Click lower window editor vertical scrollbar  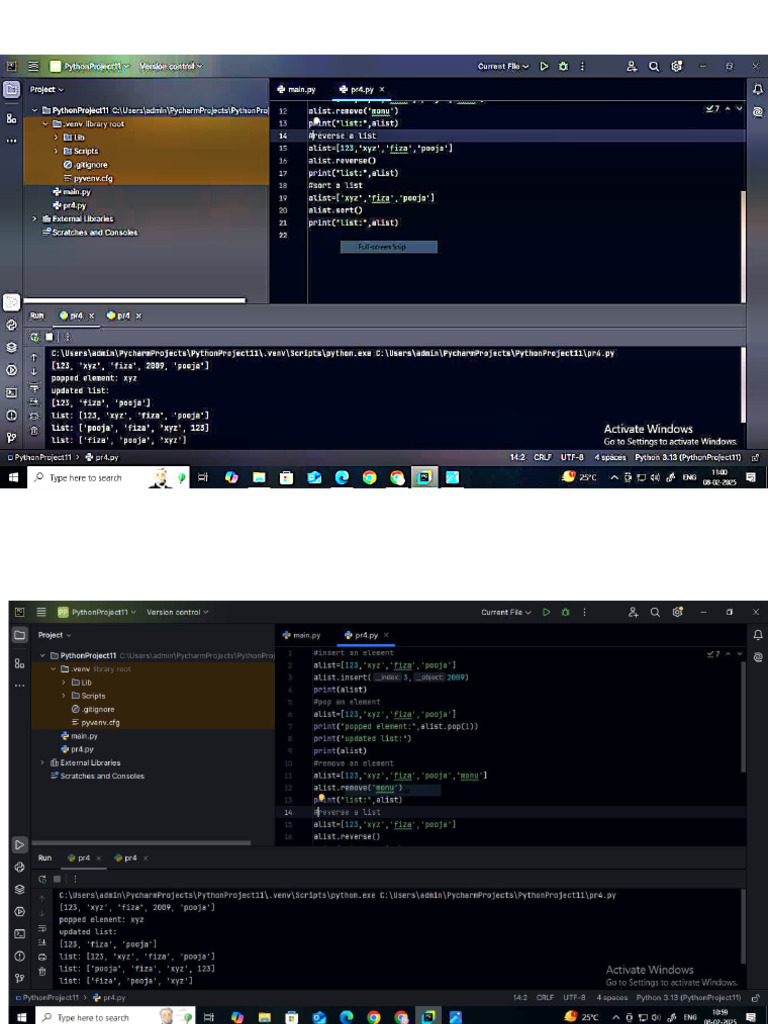pos(743,716)
